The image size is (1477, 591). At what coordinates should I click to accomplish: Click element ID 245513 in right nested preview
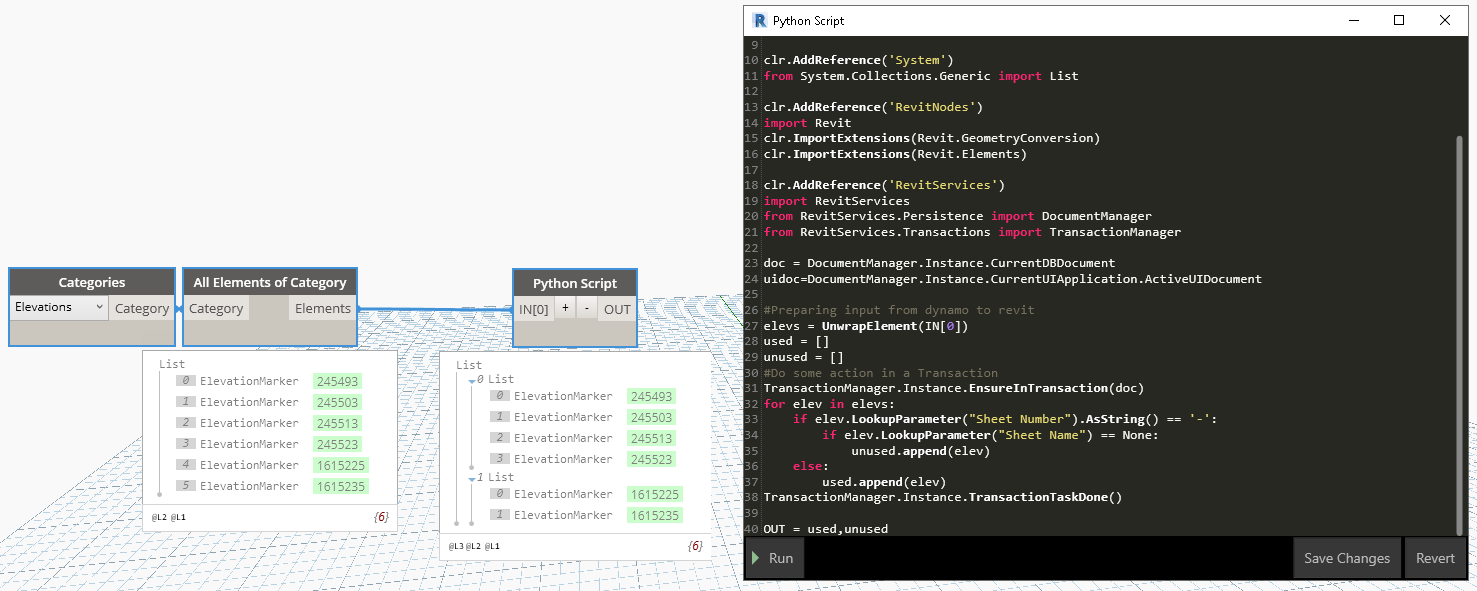tap(651, 438)
